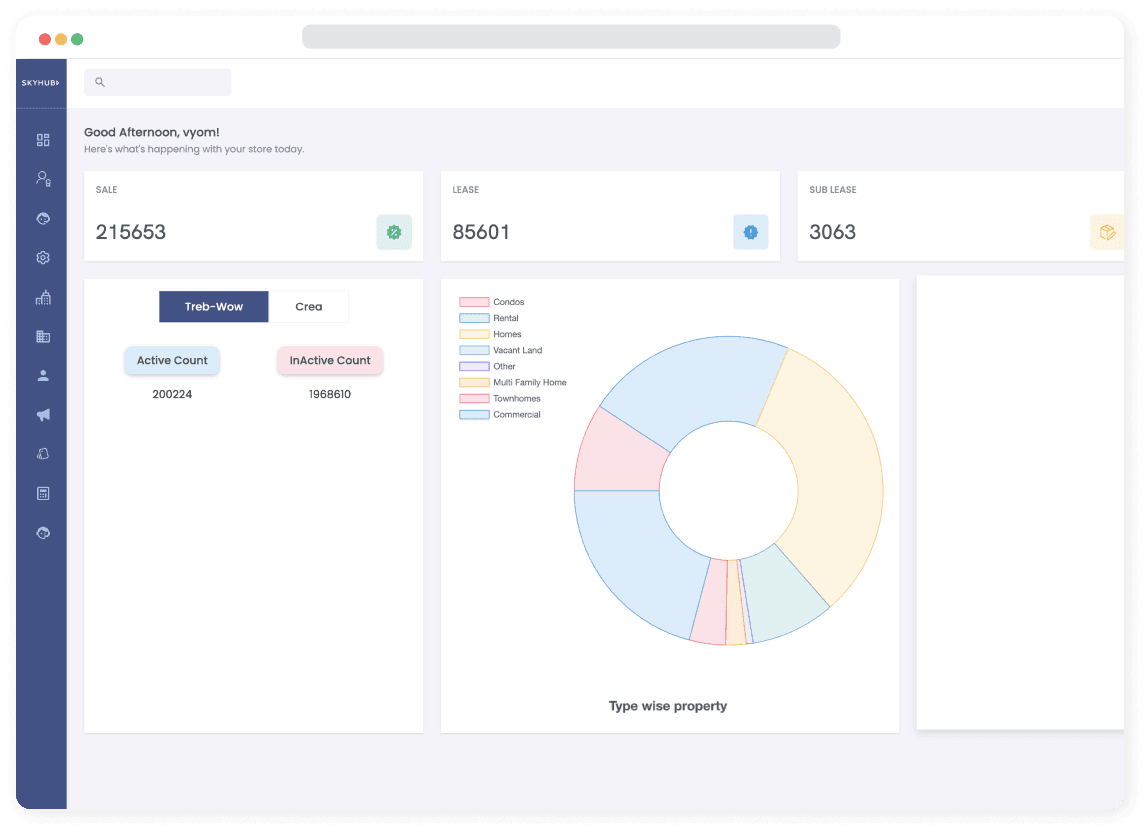Open the calculator icon in the sidebar
This screenshot has height=833, width=1148.
coord(42,492)
